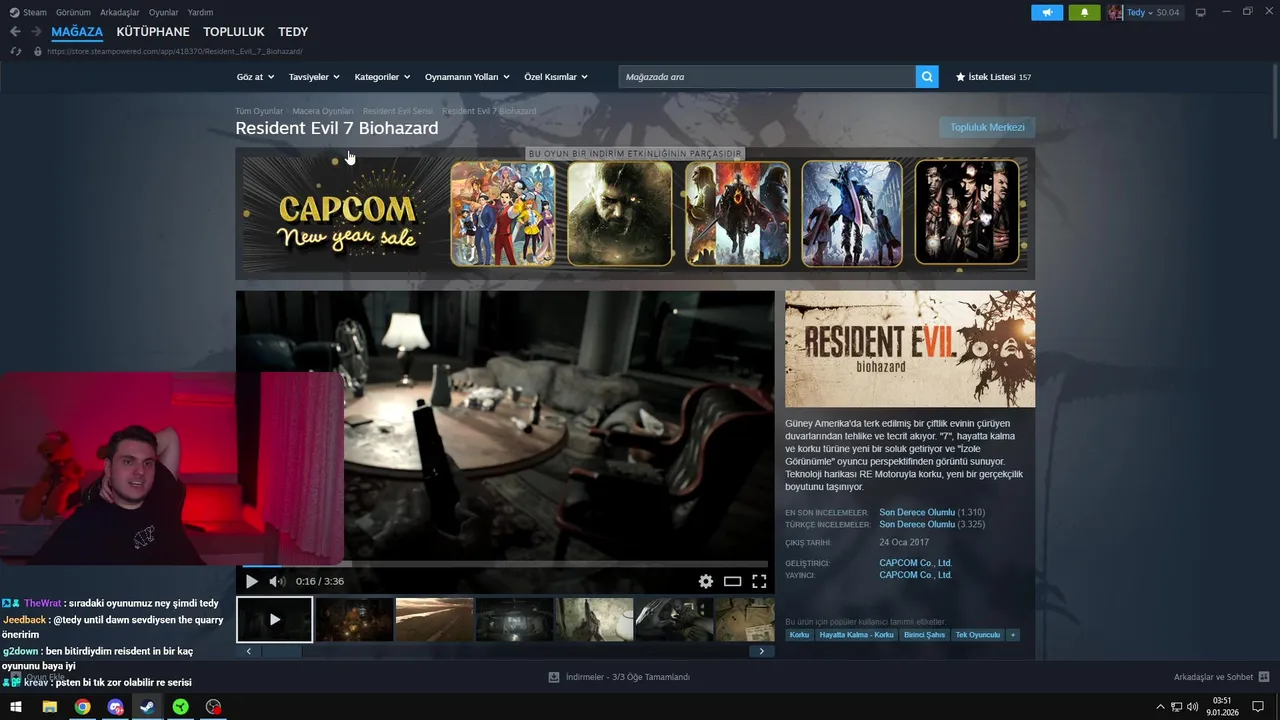Switch to the TOPLULUK tab
1280x720 pixels.
(234, 32)
